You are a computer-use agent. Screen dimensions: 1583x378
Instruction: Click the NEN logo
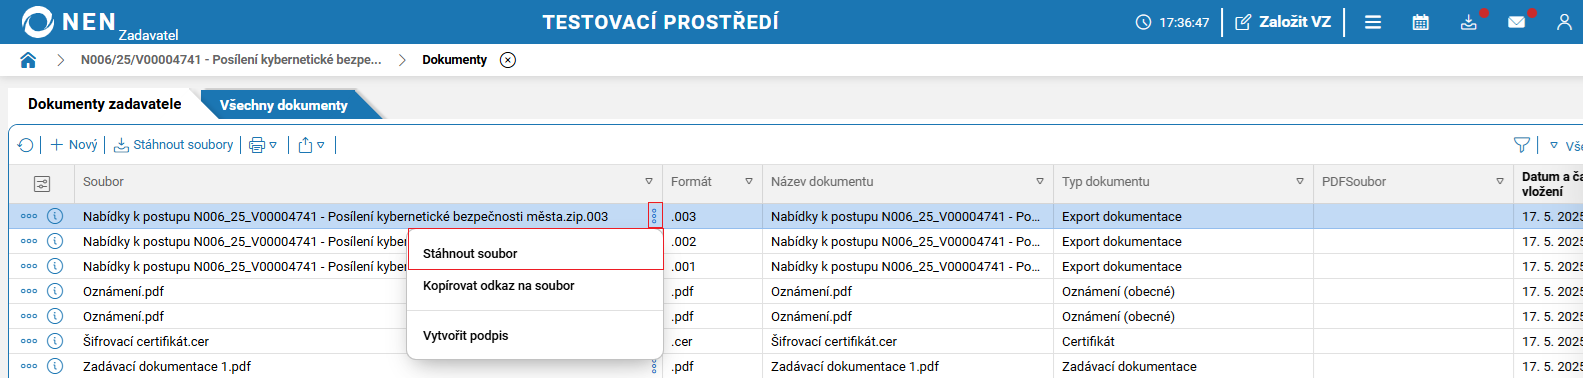click(68, 22)
